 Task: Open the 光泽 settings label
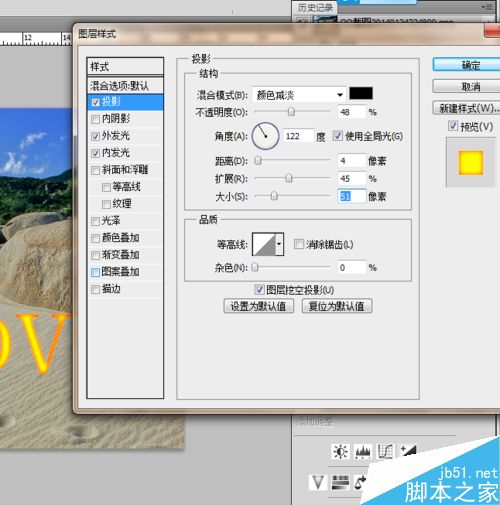pos(111,221)
